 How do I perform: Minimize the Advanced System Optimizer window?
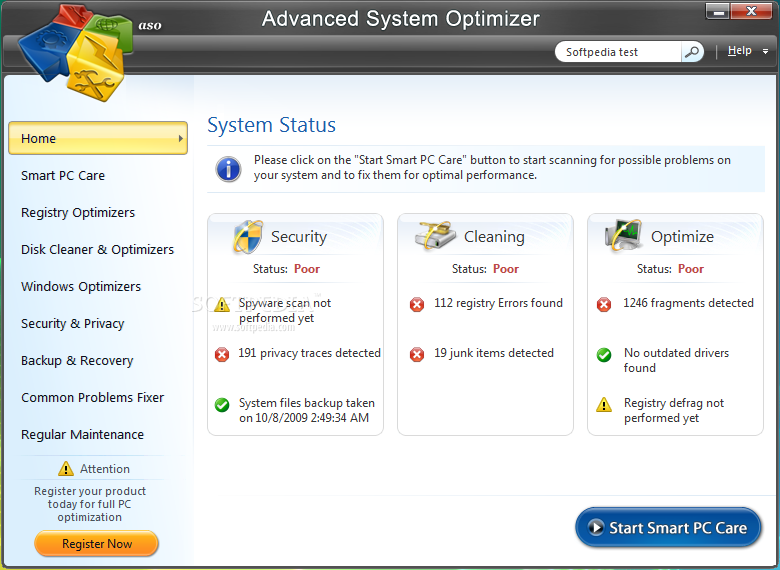(x=718, y=11)
